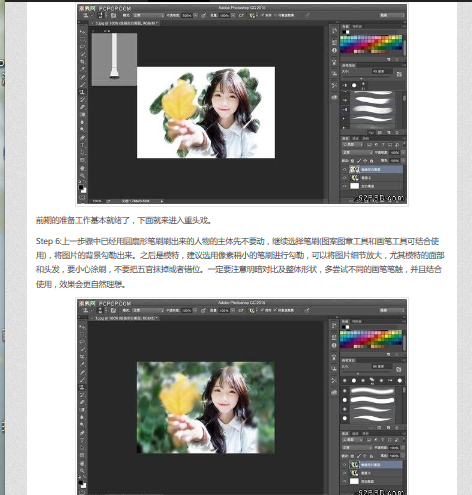The image size is (472, 495).
Task: Open the Mode dropdown in Step 6 options bar
Action: click(x=148, y=310)
